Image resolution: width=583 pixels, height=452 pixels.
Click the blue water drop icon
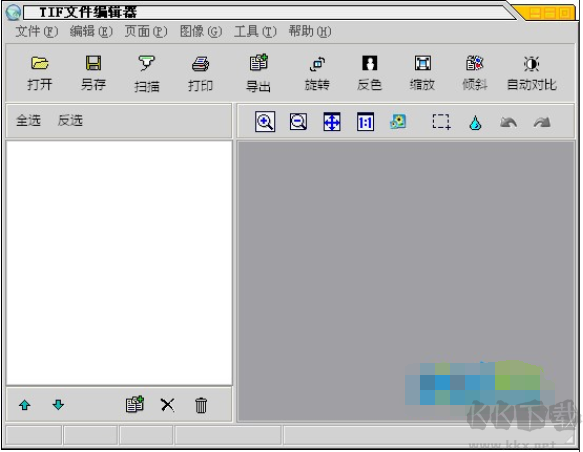[475, 123]
